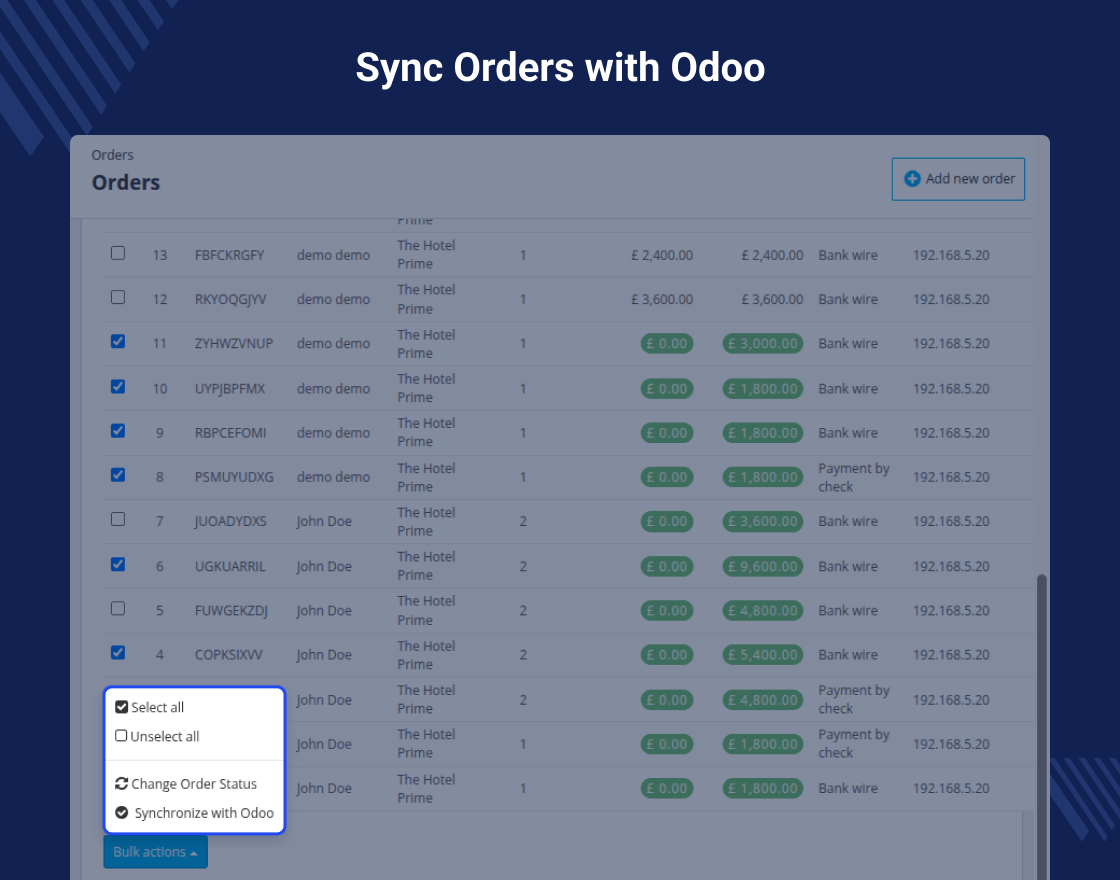
Task: Click the £ 2,400.00 total for order 13
Action: coord(772,255)
